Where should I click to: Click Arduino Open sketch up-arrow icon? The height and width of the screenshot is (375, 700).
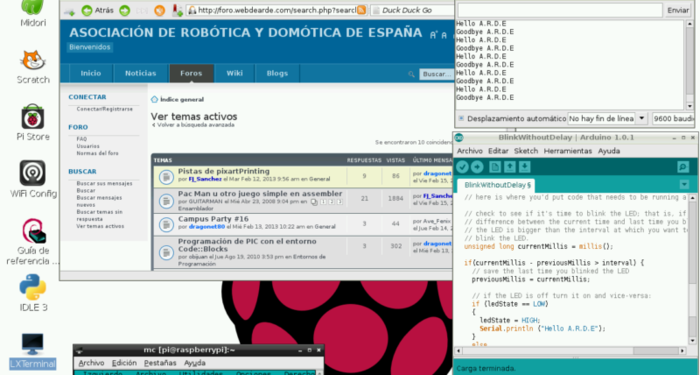tap(510, 167)
